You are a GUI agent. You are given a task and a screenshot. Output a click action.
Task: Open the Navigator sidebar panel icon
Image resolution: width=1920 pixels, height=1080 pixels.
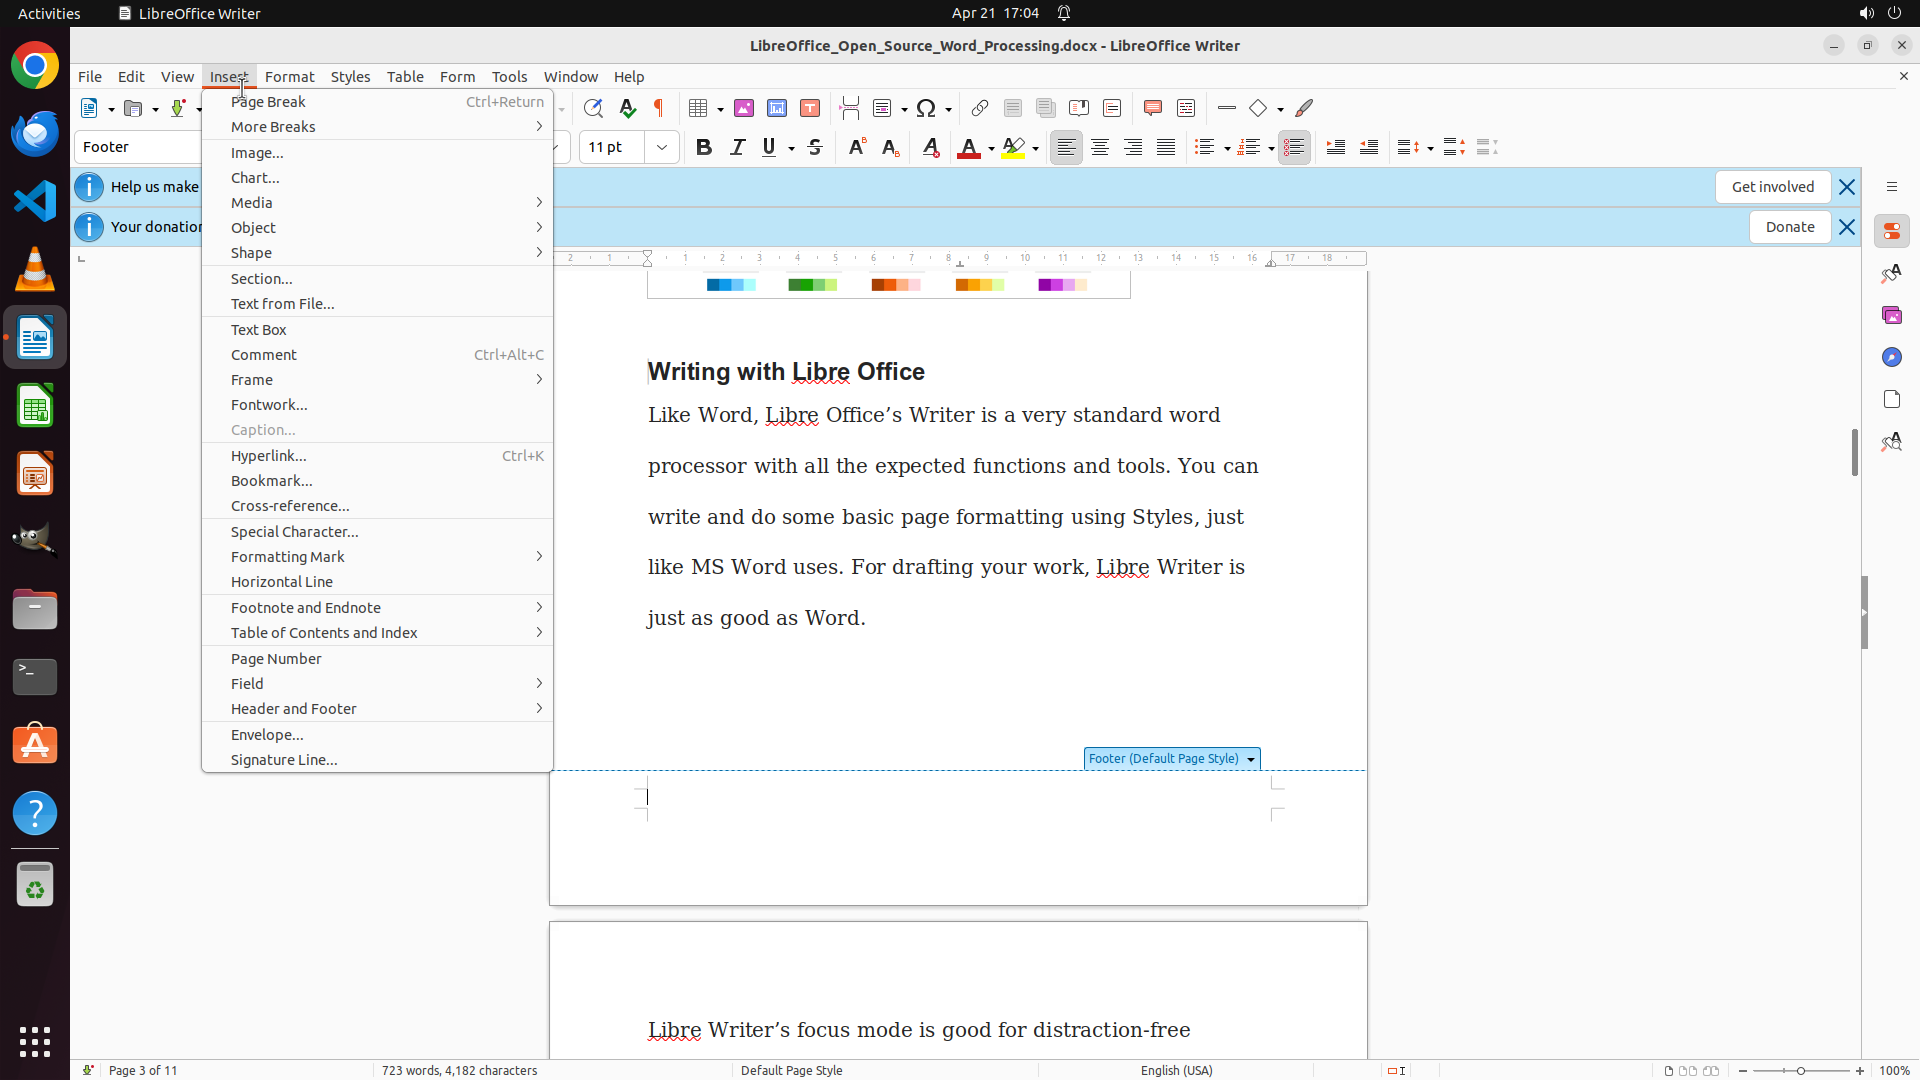click(x=1891, y=357)
